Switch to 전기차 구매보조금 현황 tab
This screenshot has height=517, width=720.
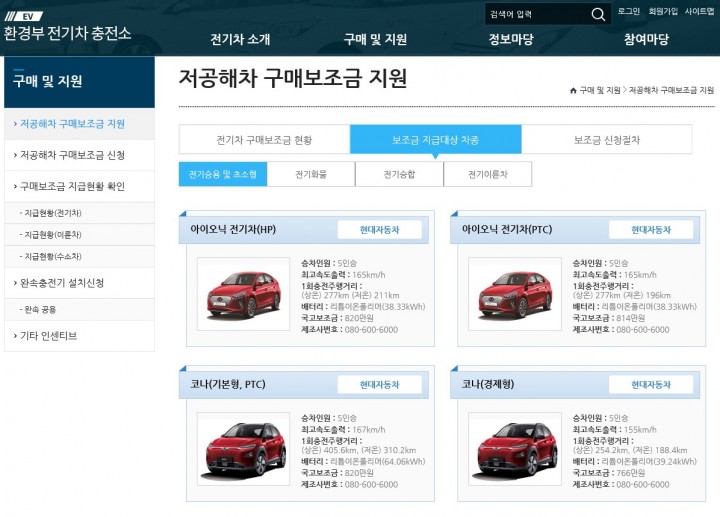click(264, 140)
